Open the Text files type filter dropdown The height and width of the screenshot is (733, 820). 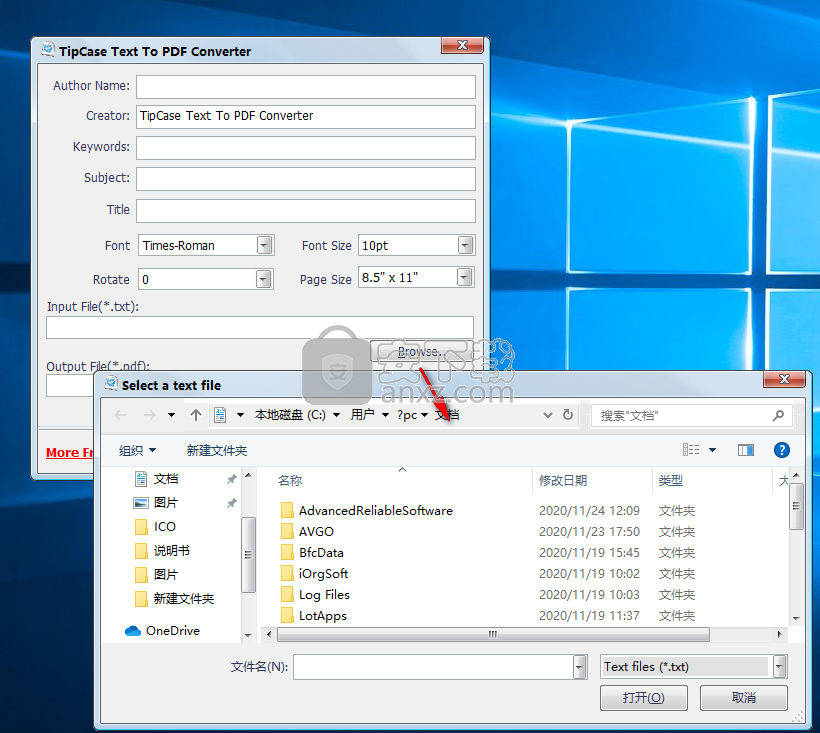pos(779,667)
